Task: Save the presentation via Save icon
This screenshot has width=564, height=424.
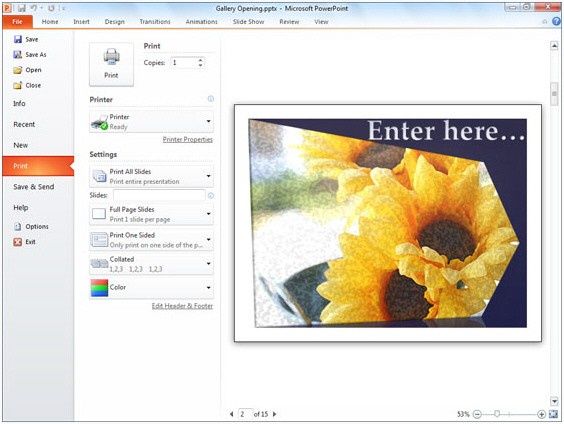Action: (18, 39)
